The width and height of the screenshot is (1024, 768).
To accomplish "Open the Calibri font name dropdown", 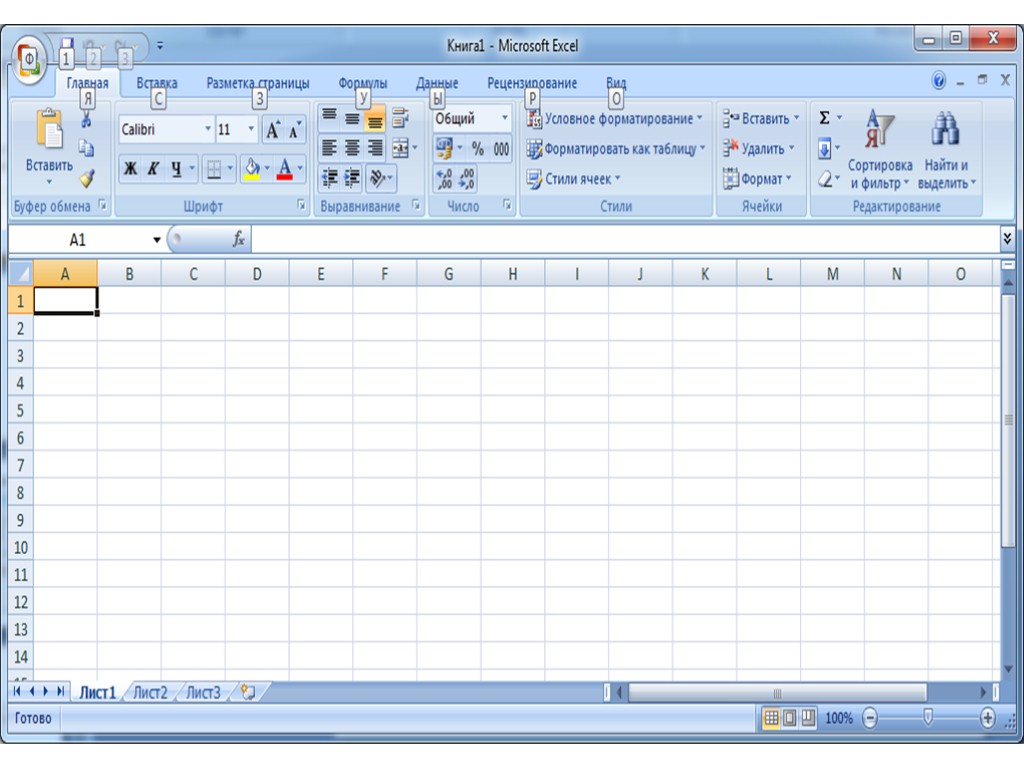I will pos(208,129).
